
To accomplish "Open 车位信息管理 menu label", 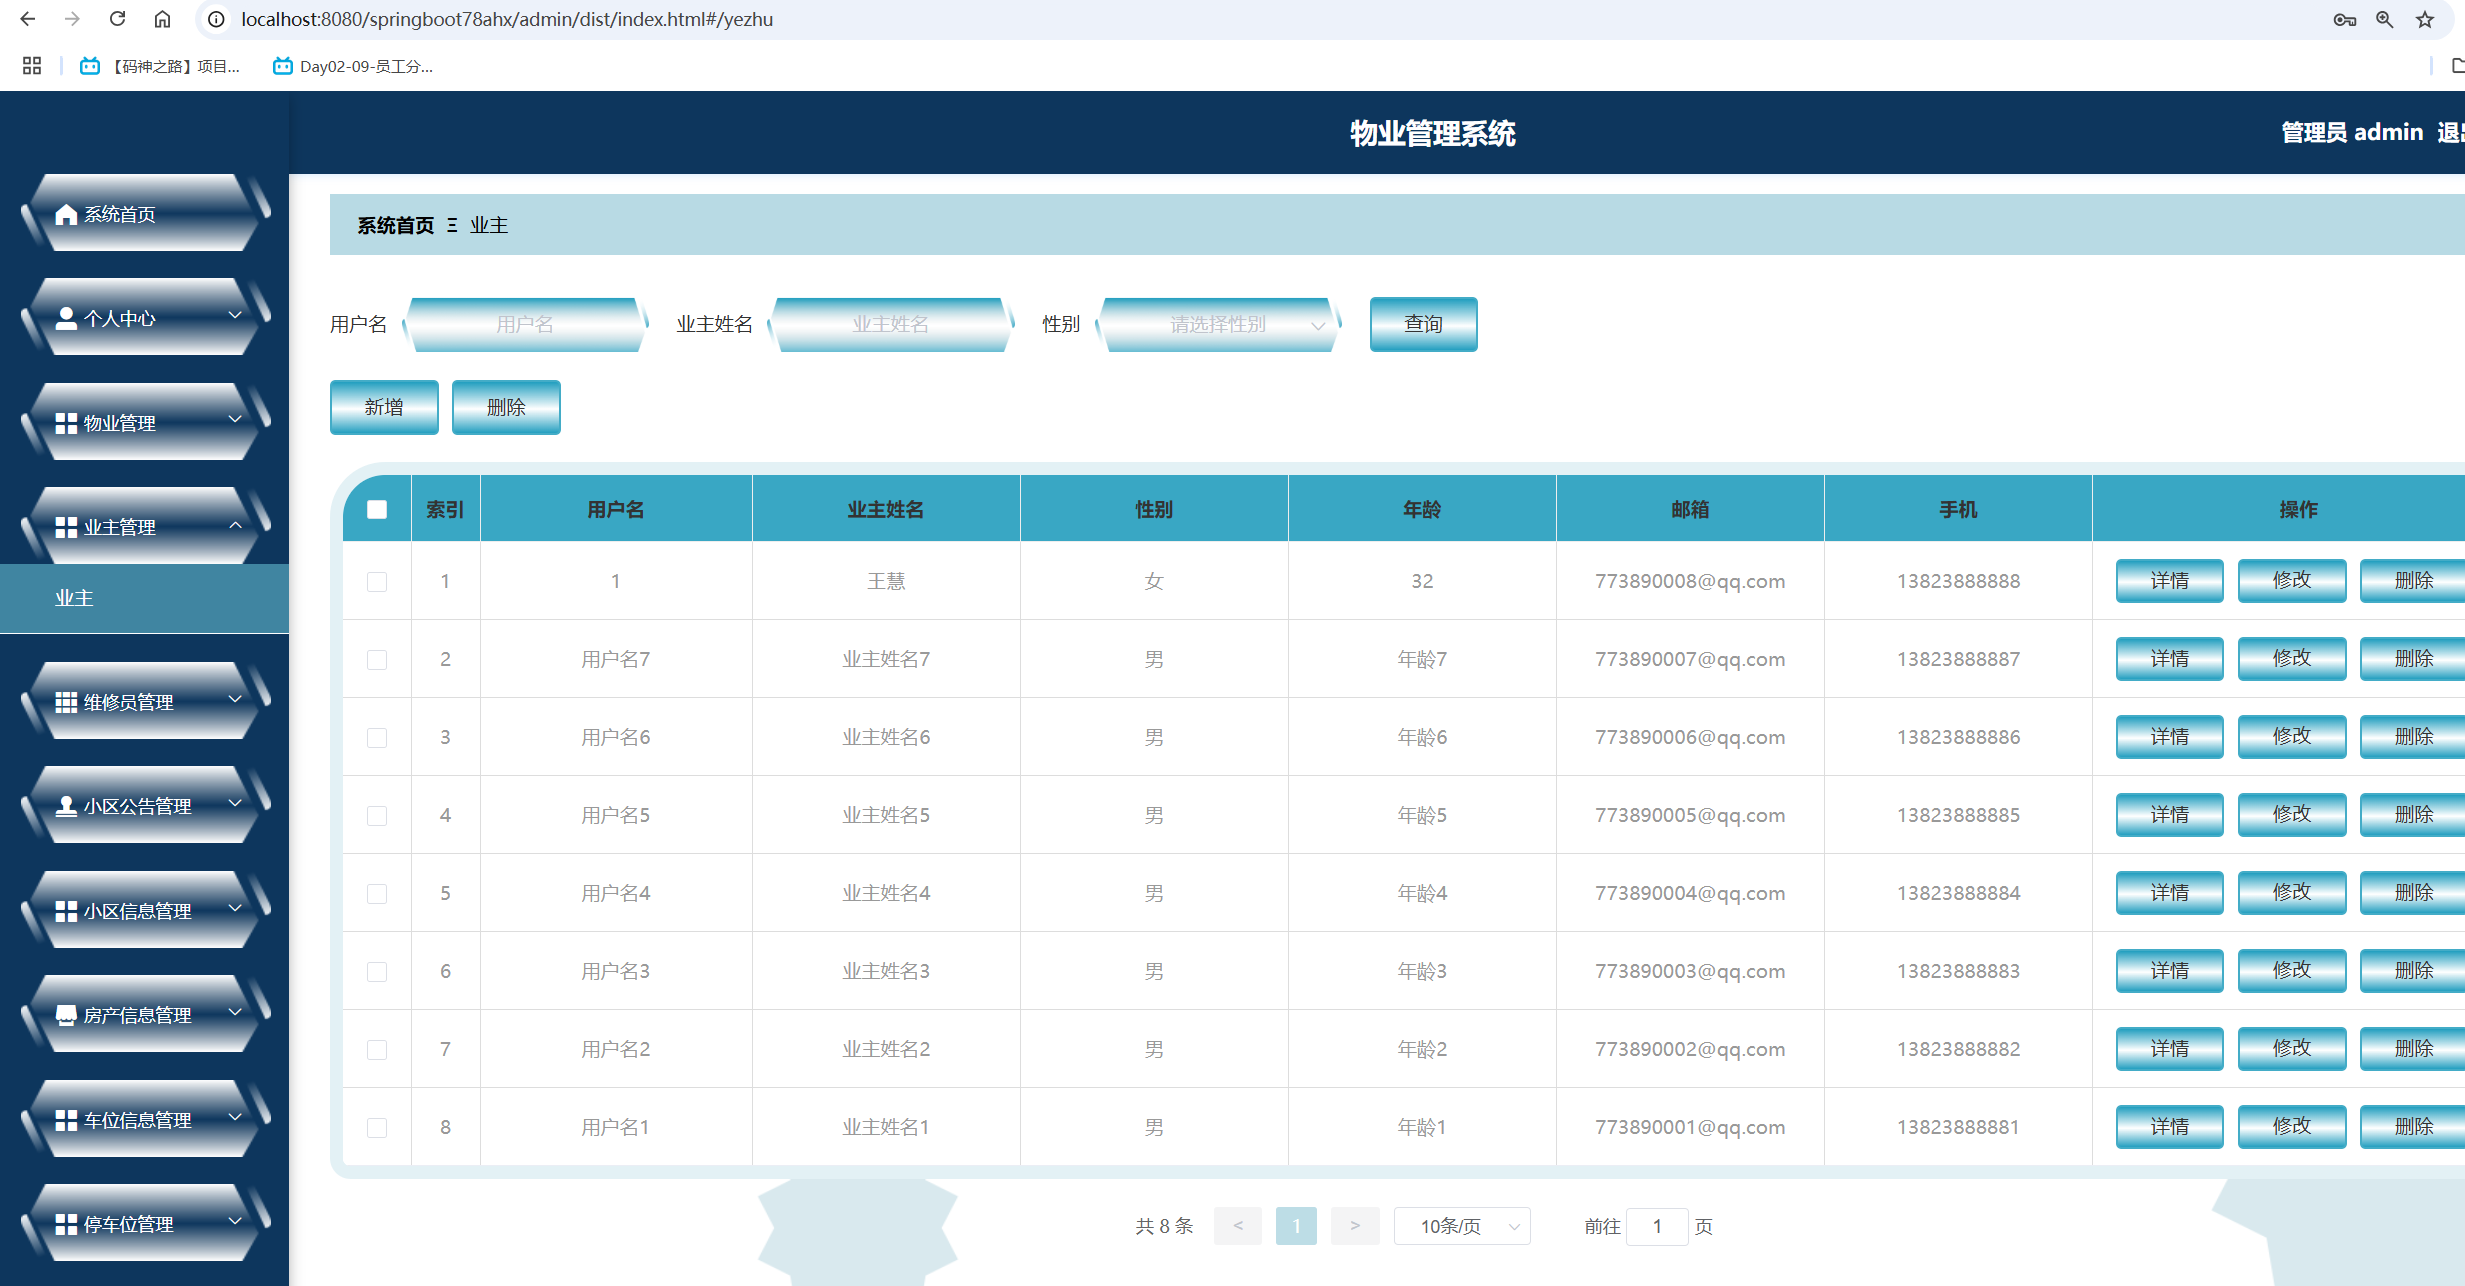I will [x=138, y=1120].
